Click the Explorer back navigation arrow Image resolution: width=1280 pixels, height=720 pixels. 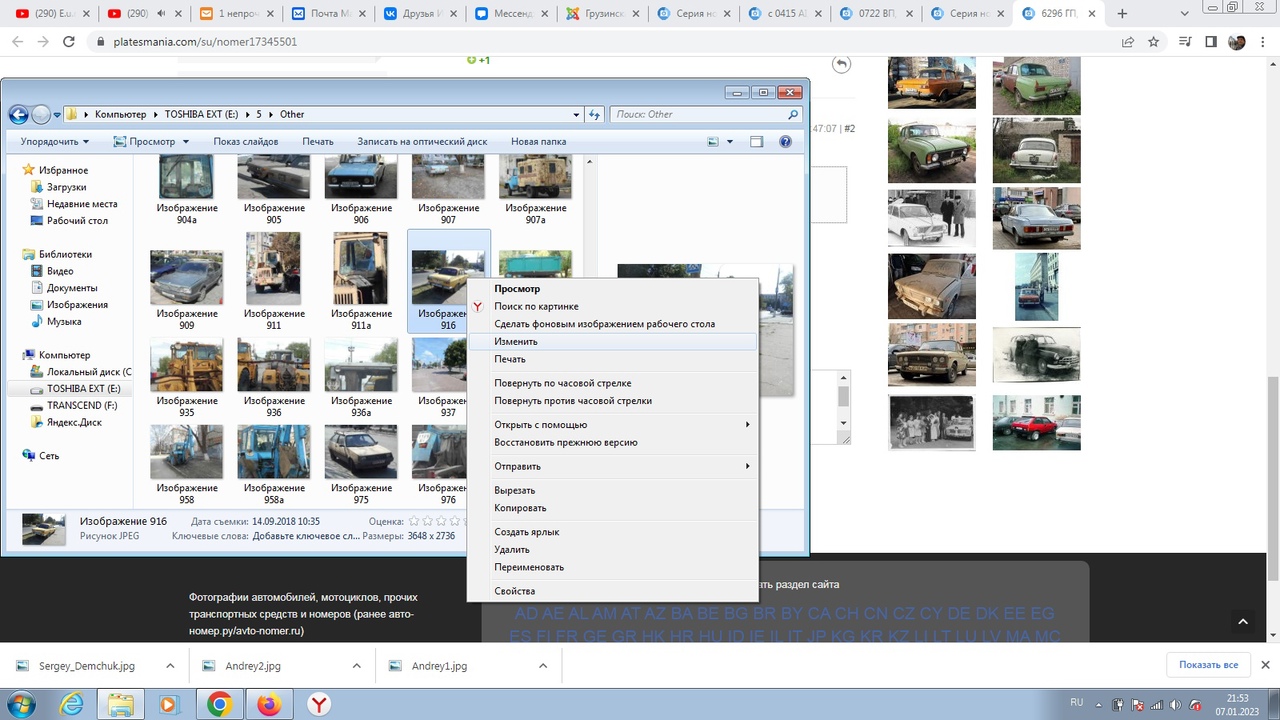pos(17,114)
